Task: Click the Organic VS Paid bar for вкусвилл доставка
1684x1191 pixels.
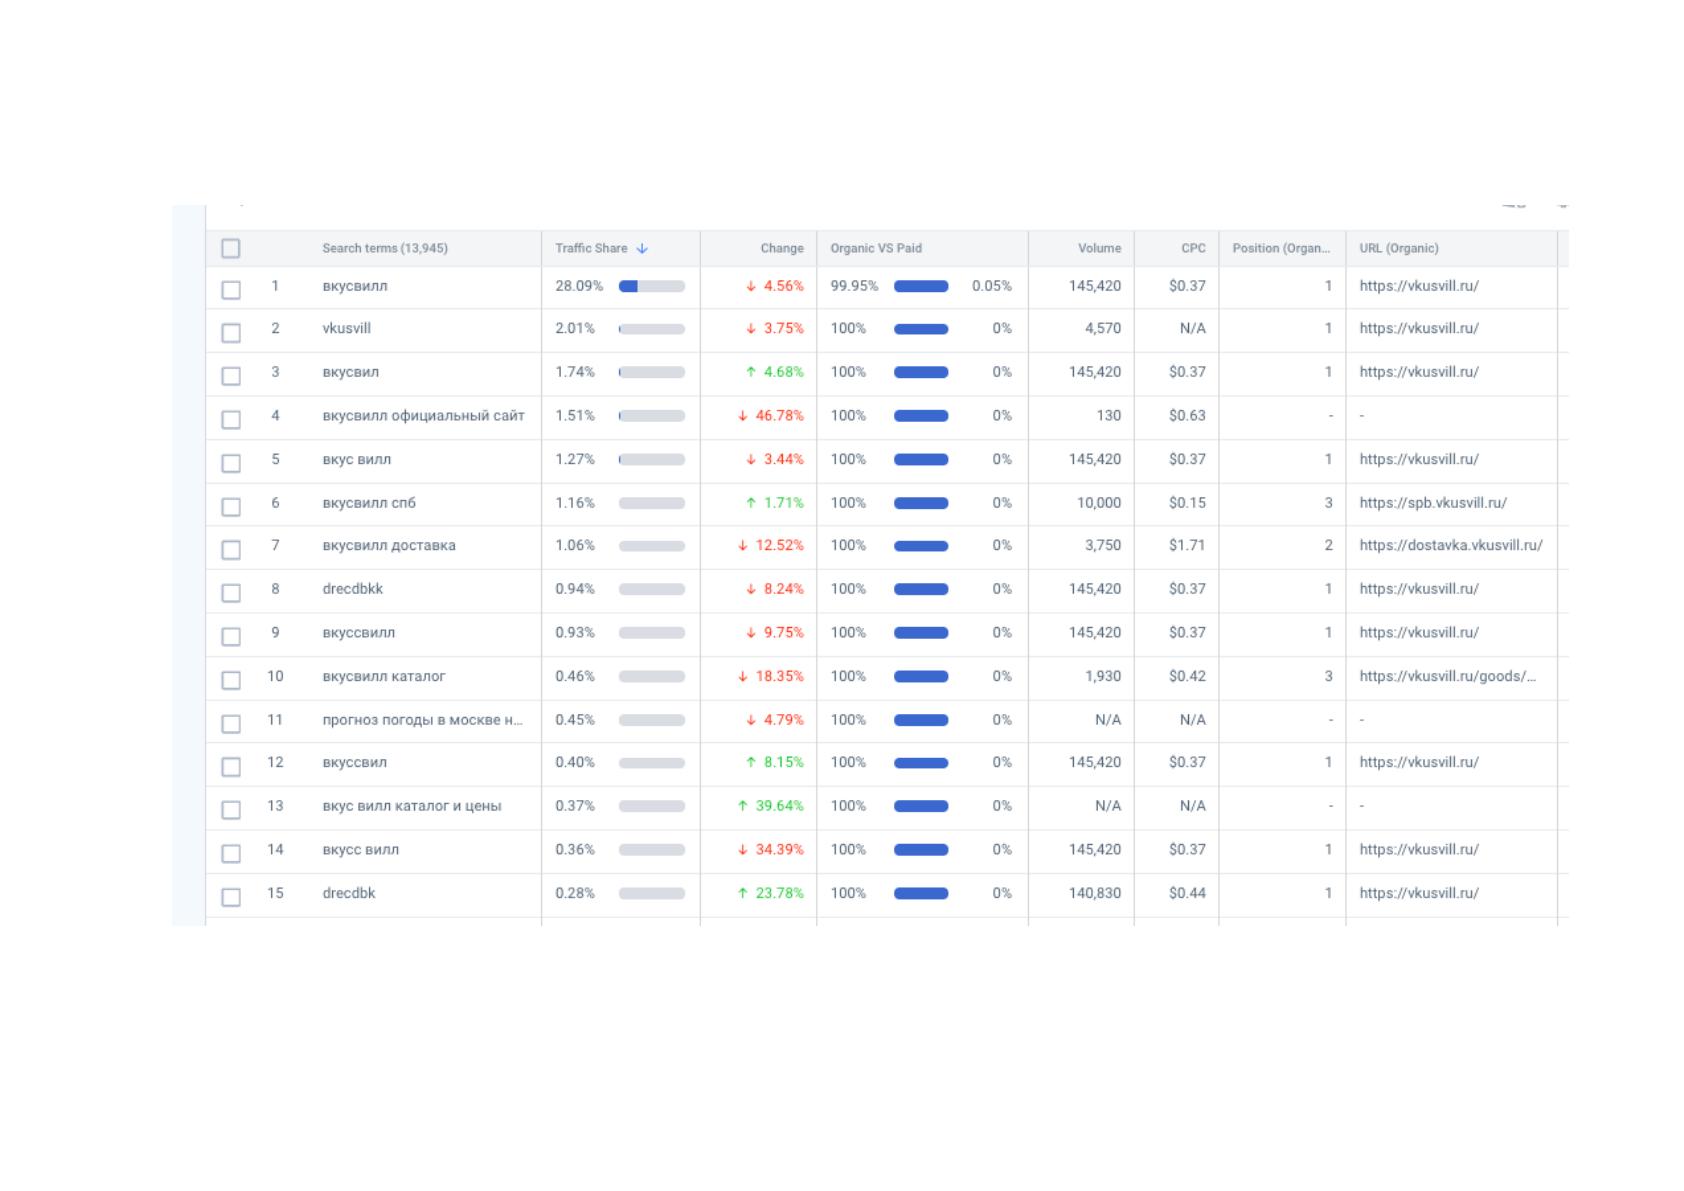Action: pos(921,547)
